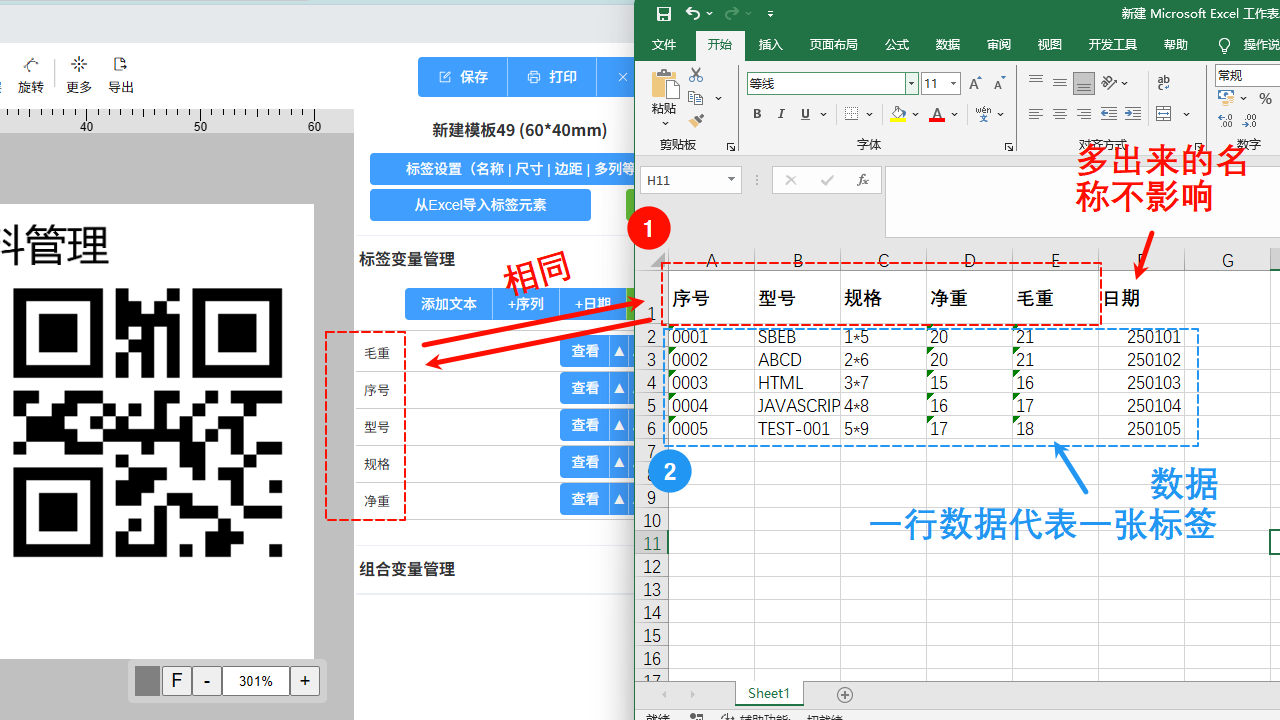Click 从Excel导入标签元素 button
Viewport: 1280px width, 720px height.
point(480,205)
